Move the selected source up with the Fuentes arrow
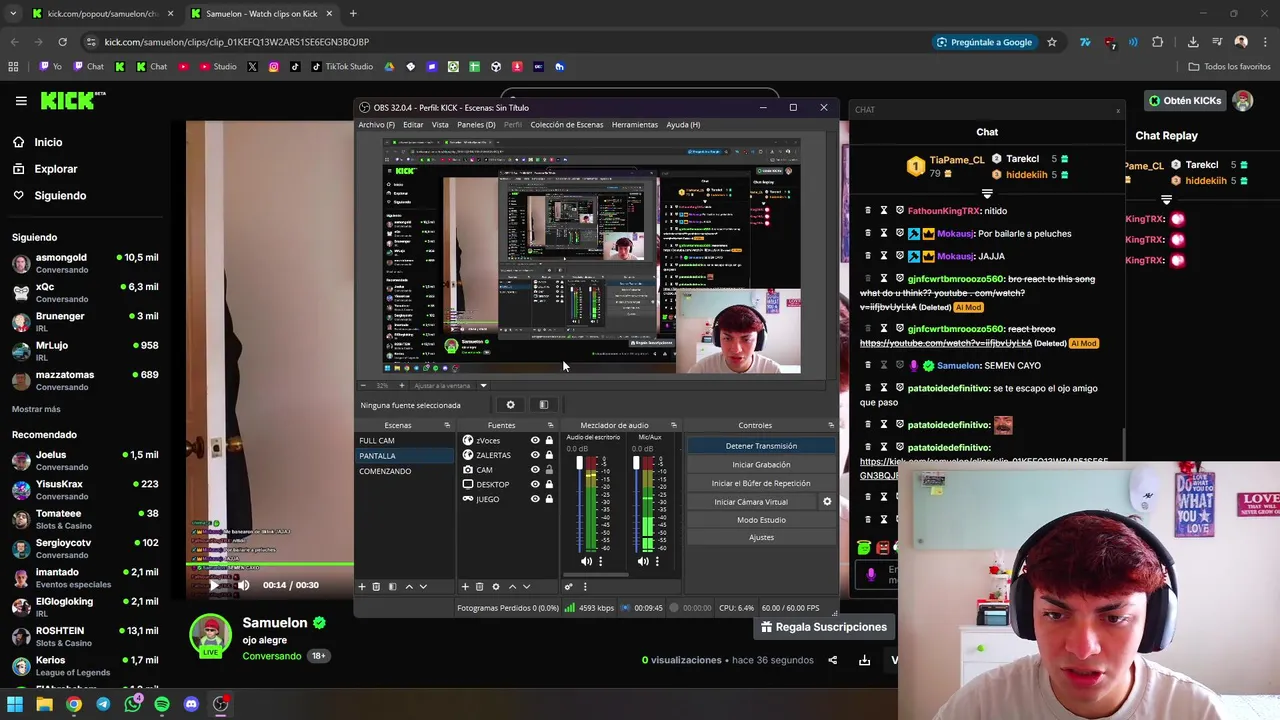Screen dimensions: 1280x720 coord(512,587)
